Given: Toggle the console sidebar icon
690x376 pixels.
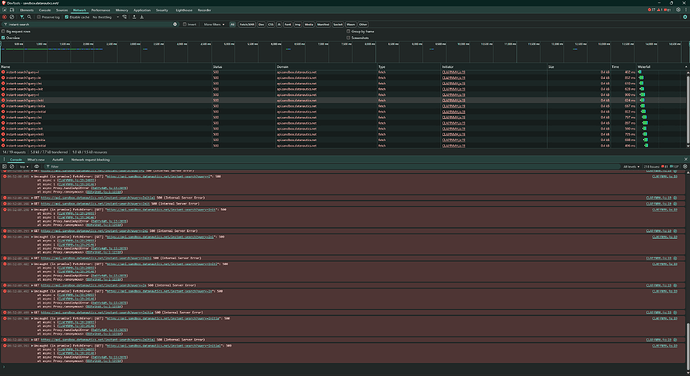Looking at the screenshot, I should point(4,166).
